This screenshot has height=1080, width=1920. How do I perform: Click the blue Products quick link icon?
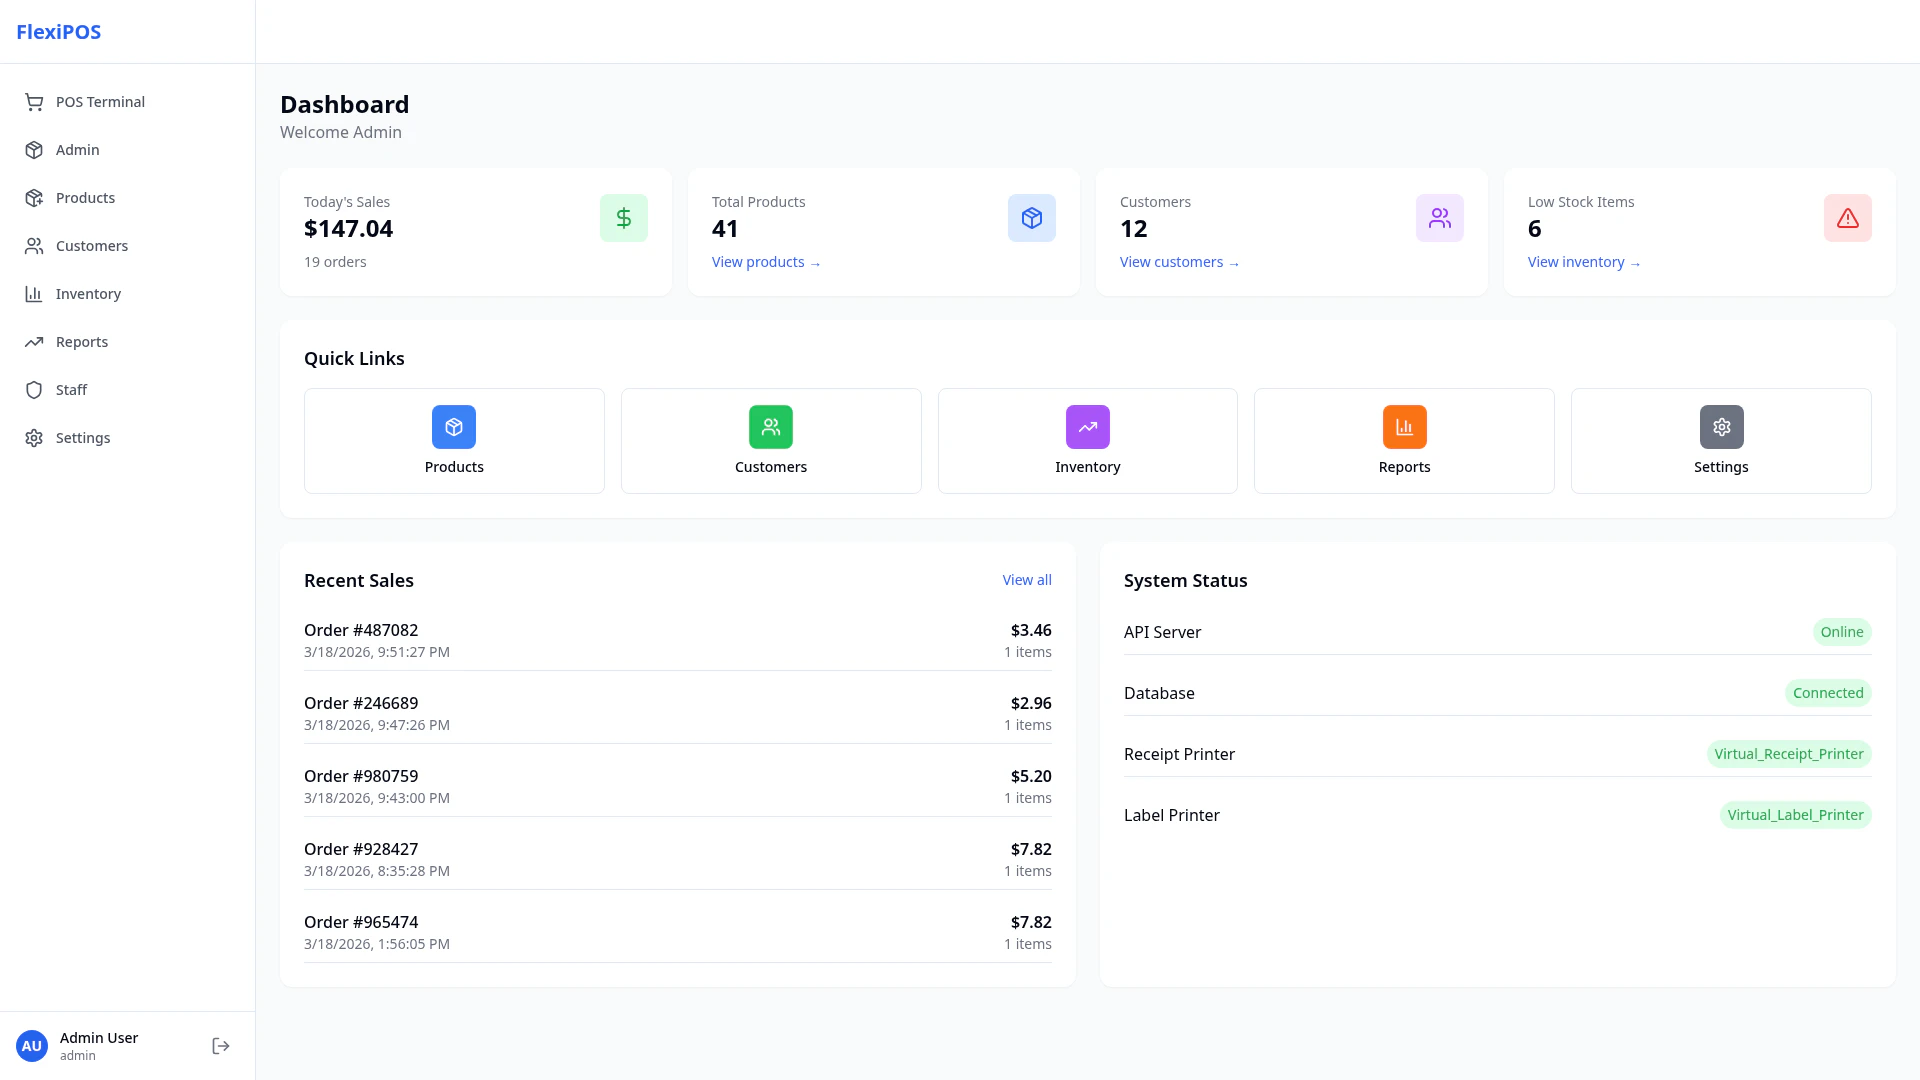pos(454,427)
